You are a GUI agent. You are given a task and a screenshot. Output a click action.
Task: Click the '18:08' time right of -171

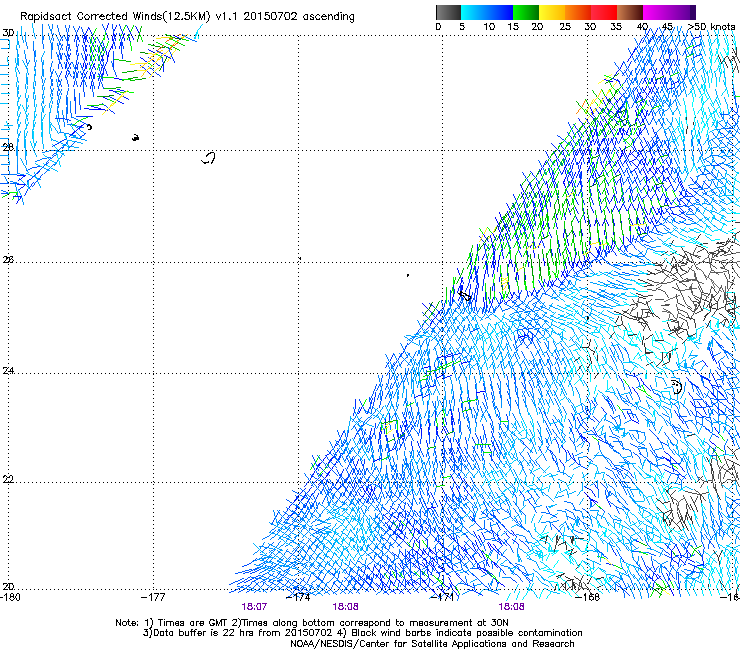[512, 607]
